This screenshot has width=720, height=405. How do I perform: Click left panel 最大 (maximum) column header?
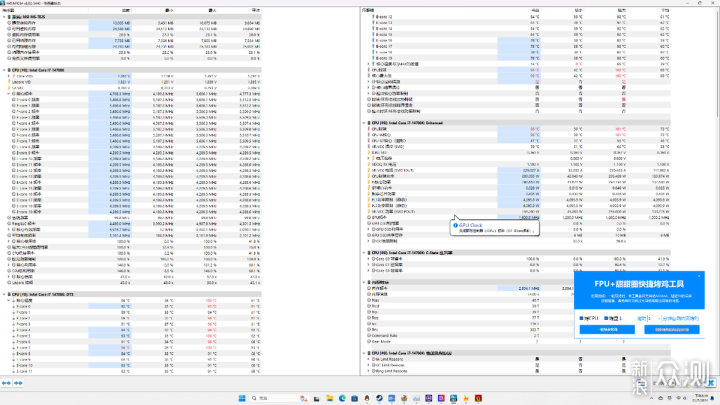212,10
